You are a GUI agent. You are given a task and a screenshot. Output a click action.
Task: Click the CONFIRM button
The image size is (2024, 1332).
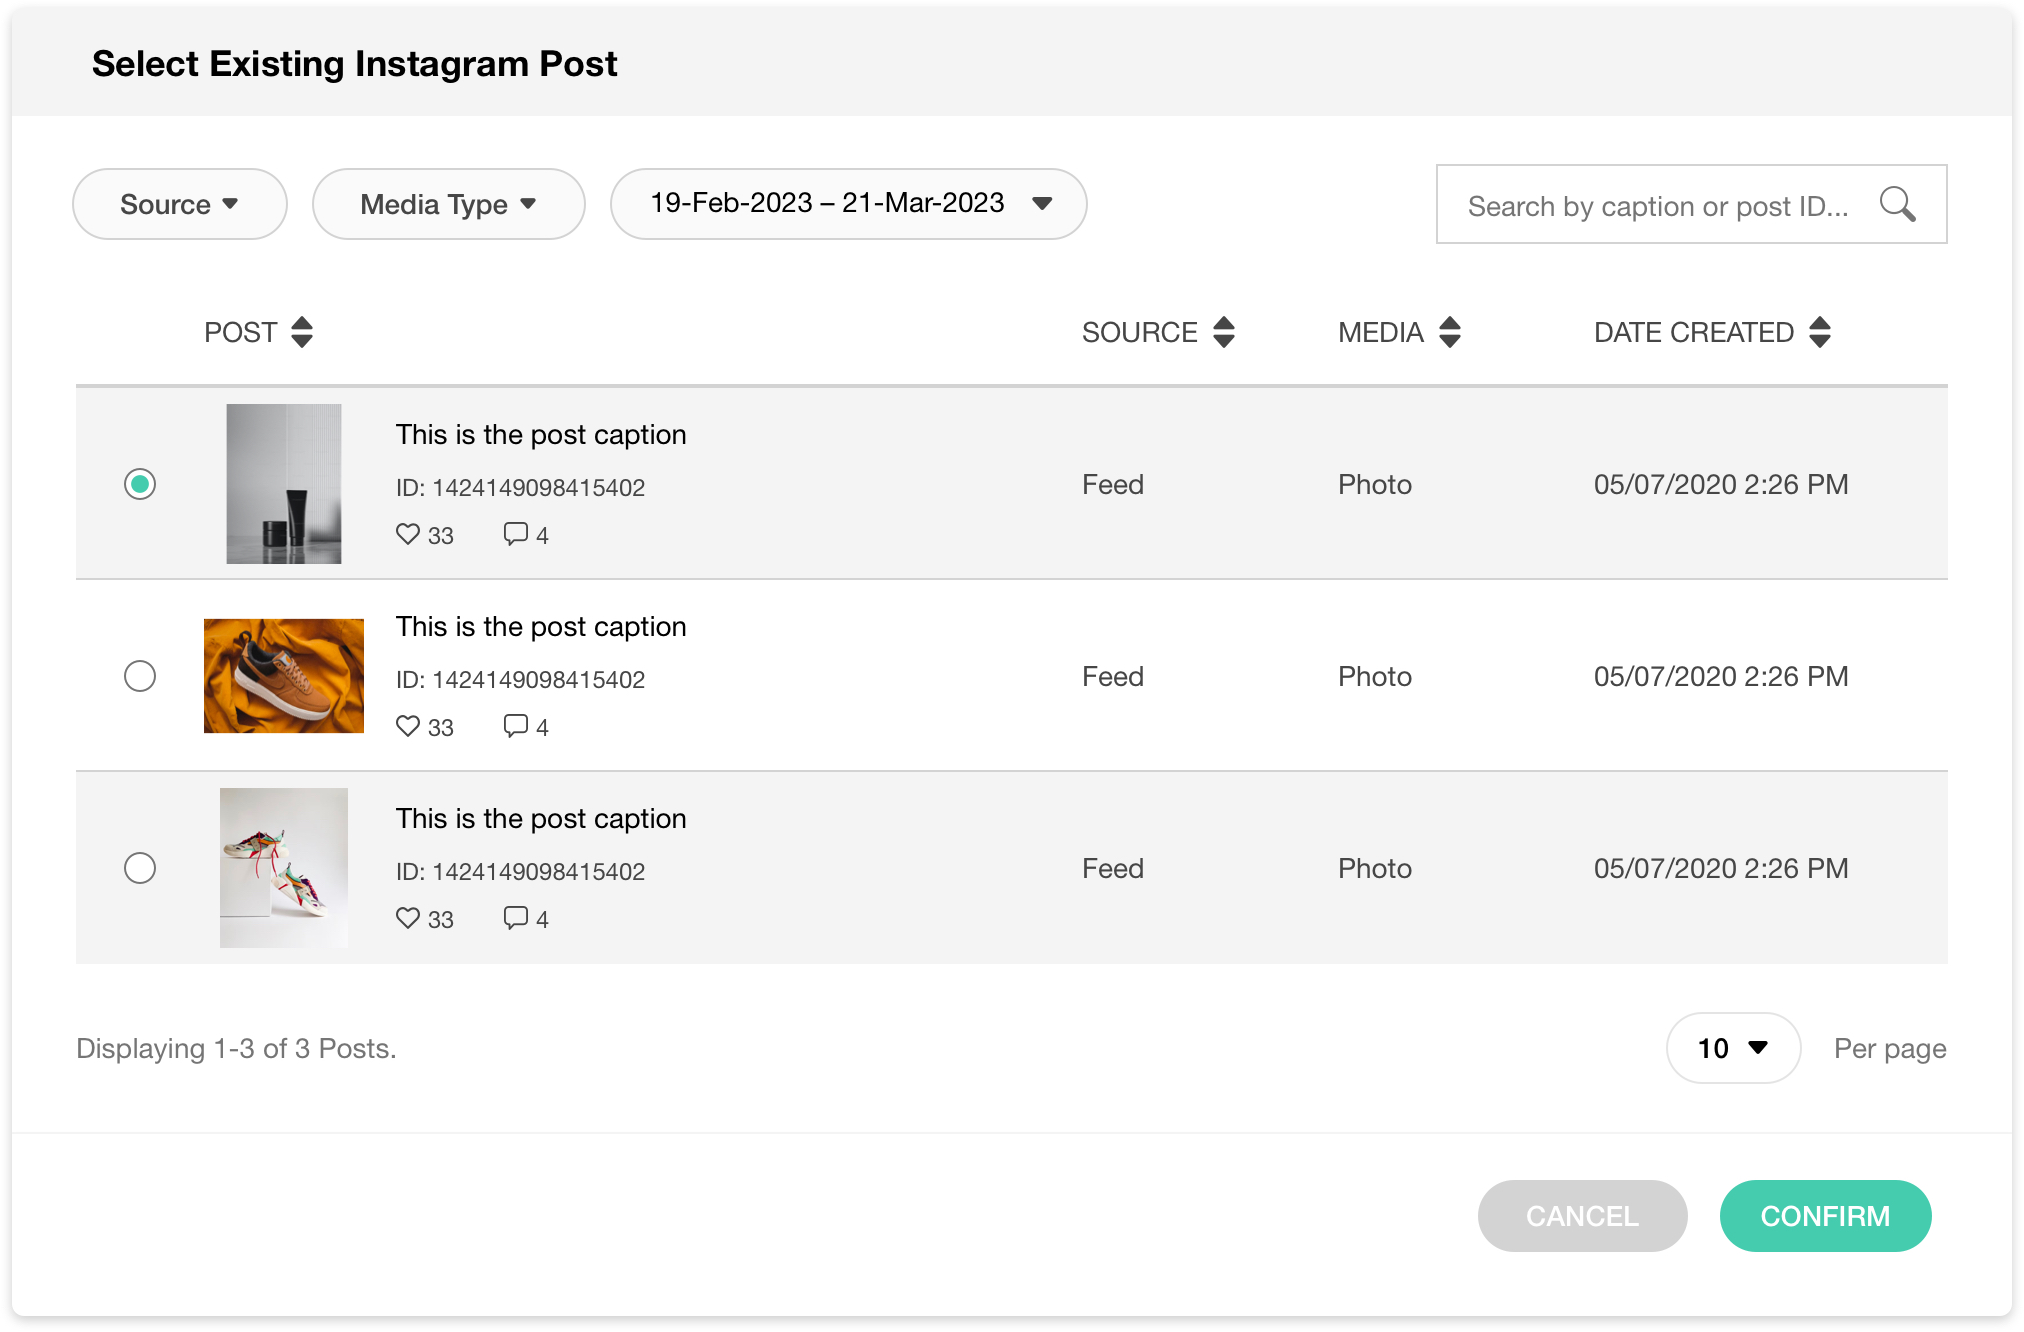coord(1825,1216)
